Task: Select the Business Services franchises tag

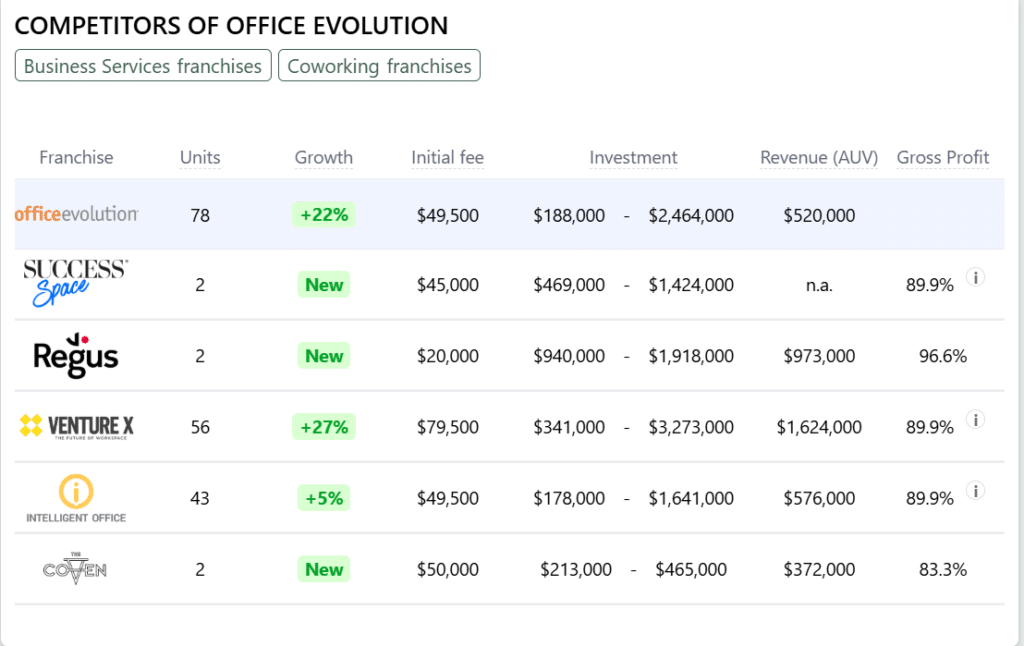Action: (x=143, y=66)
